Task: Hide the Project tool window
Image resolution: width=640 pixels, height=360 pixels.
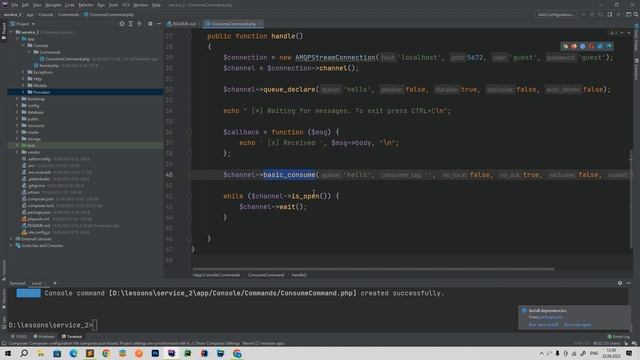Action: click(159, 24)
